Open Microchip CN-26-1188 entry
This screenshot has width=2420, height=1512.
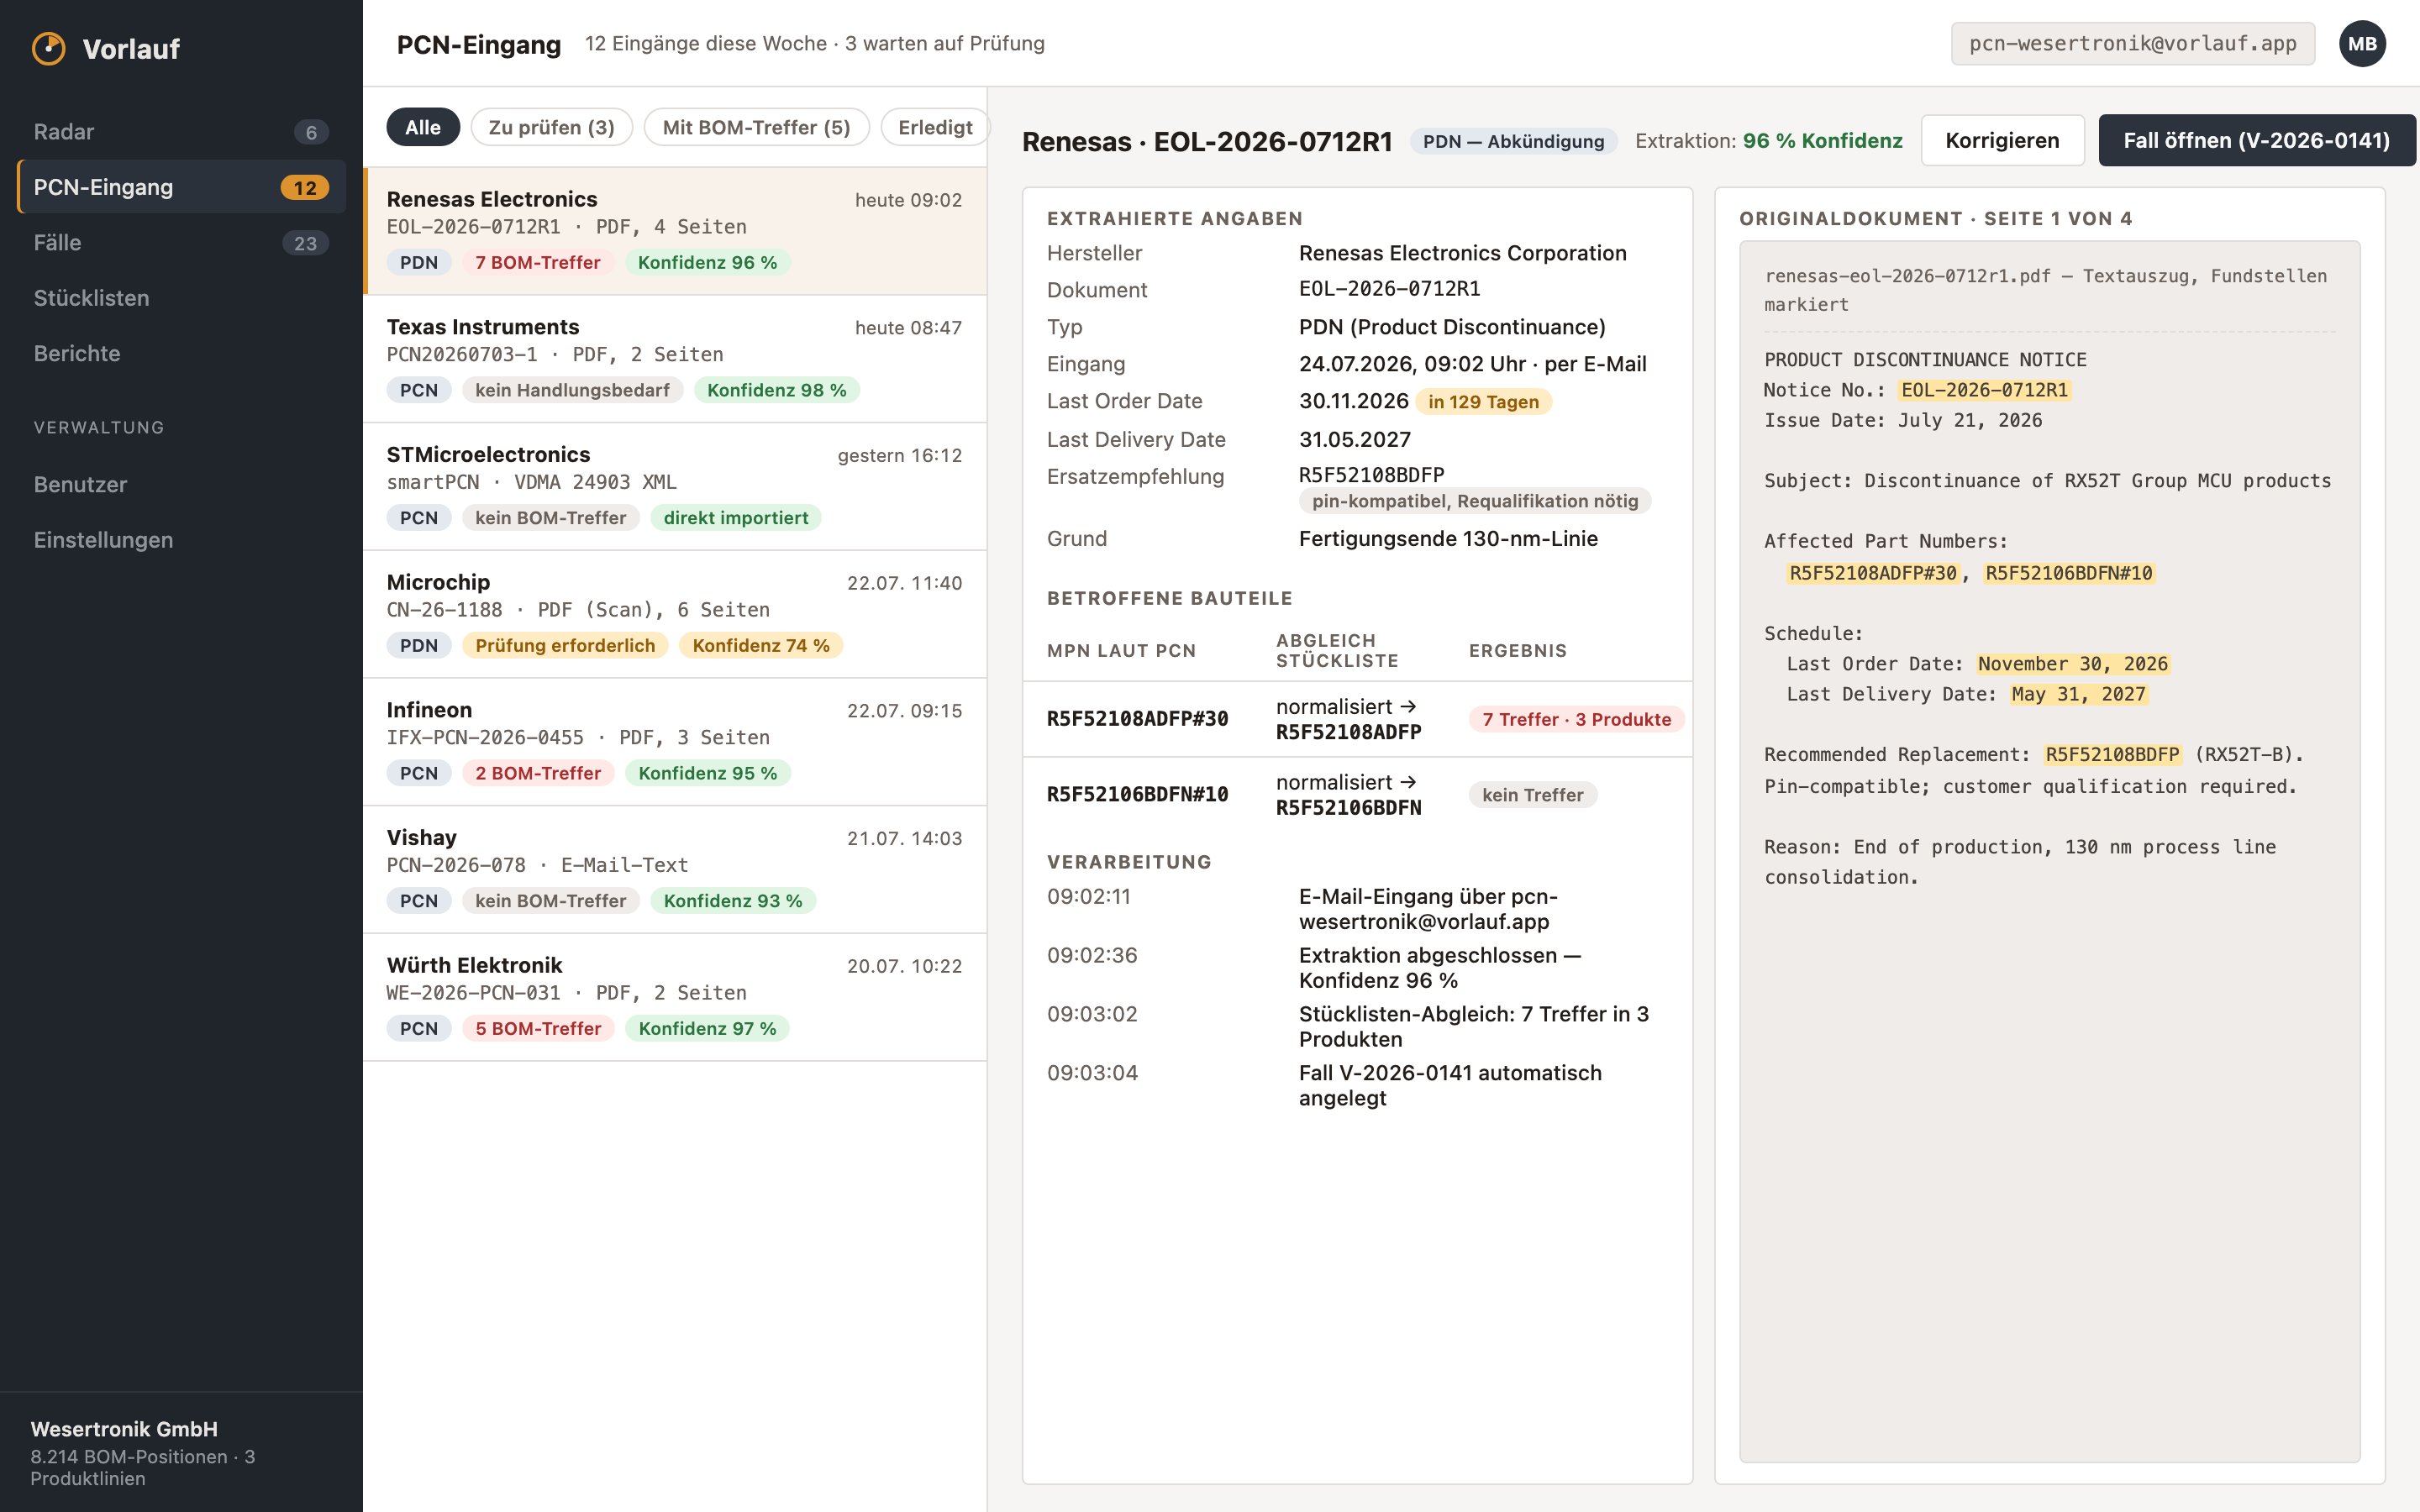(676, 614)
